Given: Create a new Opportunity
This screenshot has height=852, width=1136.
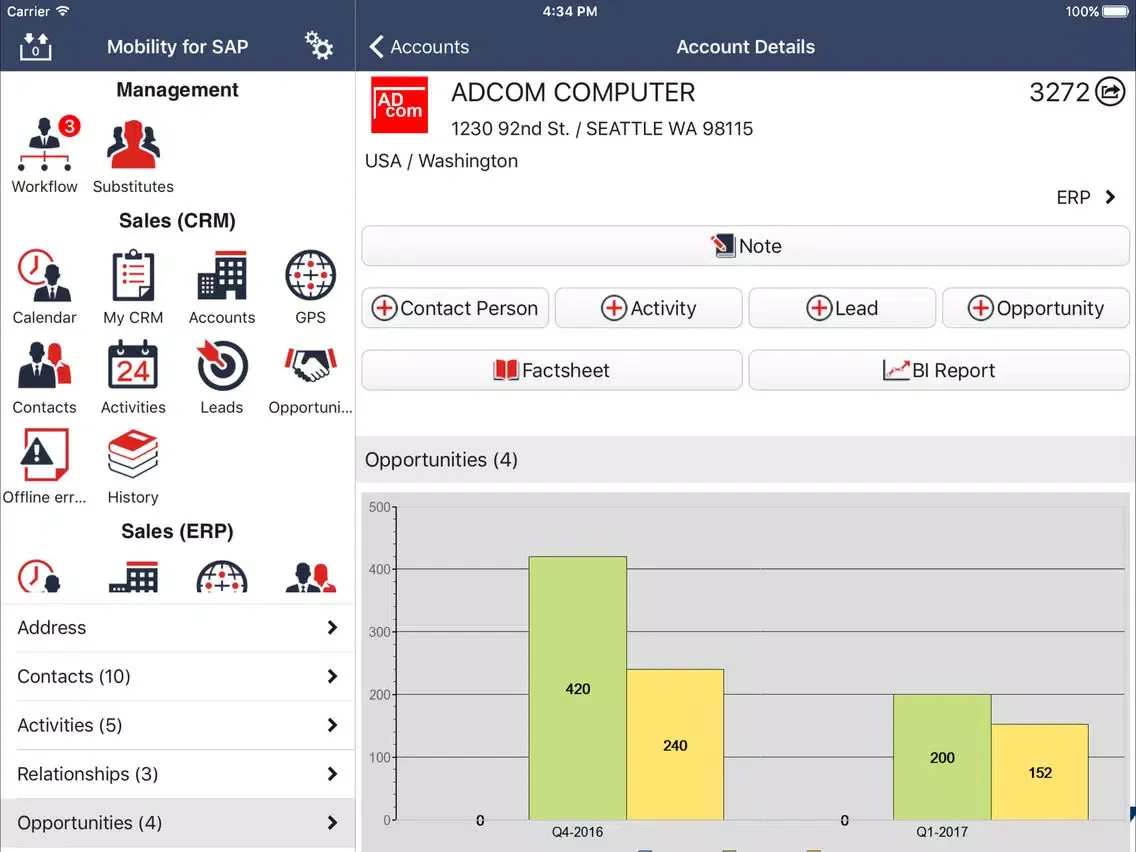Looking at the screenshot, I should 1036,308.
